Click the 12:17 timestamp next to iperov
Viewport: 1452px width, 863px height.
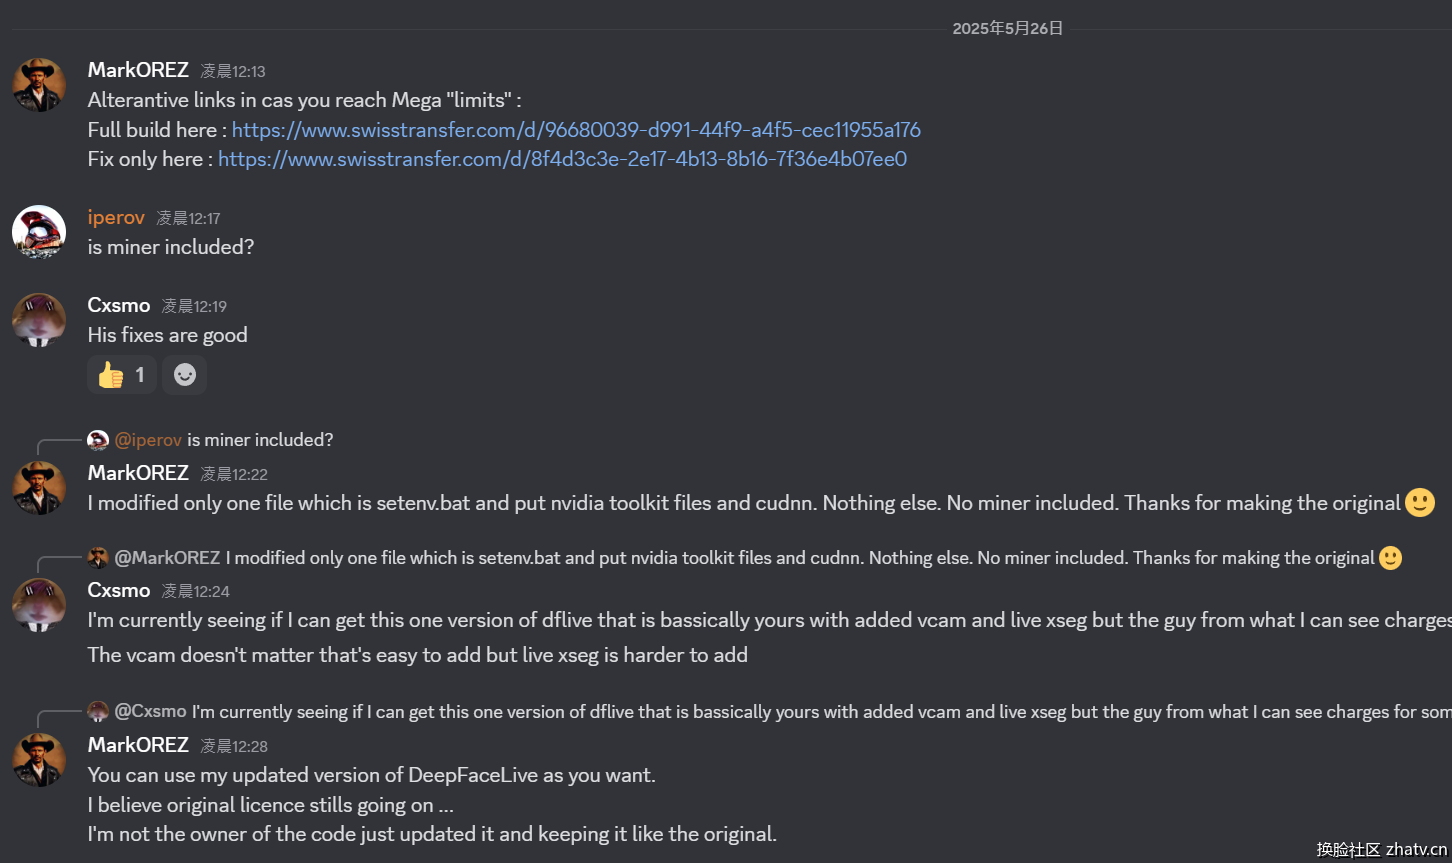pyautogui.click(x=188, y=218)
